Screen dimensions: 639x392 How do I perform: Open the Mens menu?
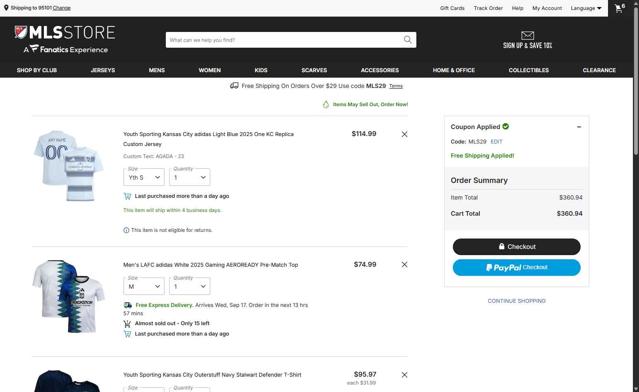[156, 70]
